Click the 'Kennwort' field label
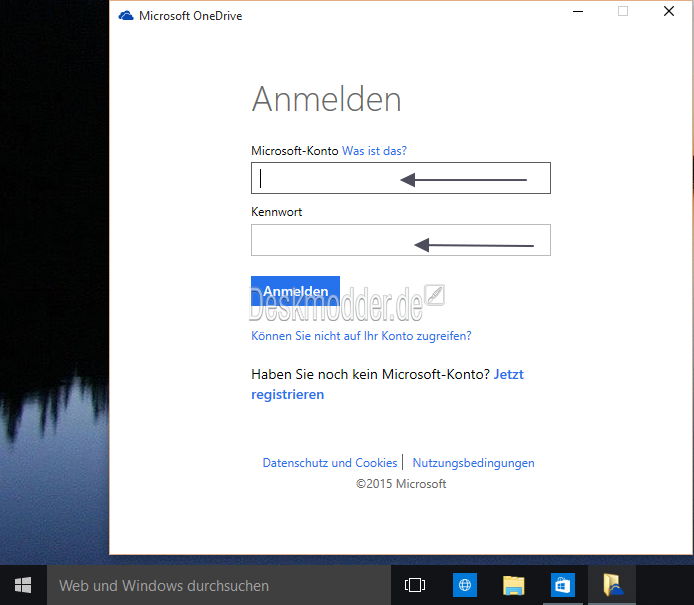The height and width of the screenshot is (605, 694). tap(277, 212)
